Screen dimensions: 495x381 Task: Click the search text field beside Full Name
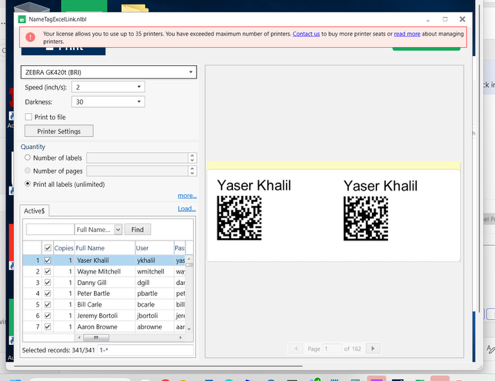coord(50,229)
